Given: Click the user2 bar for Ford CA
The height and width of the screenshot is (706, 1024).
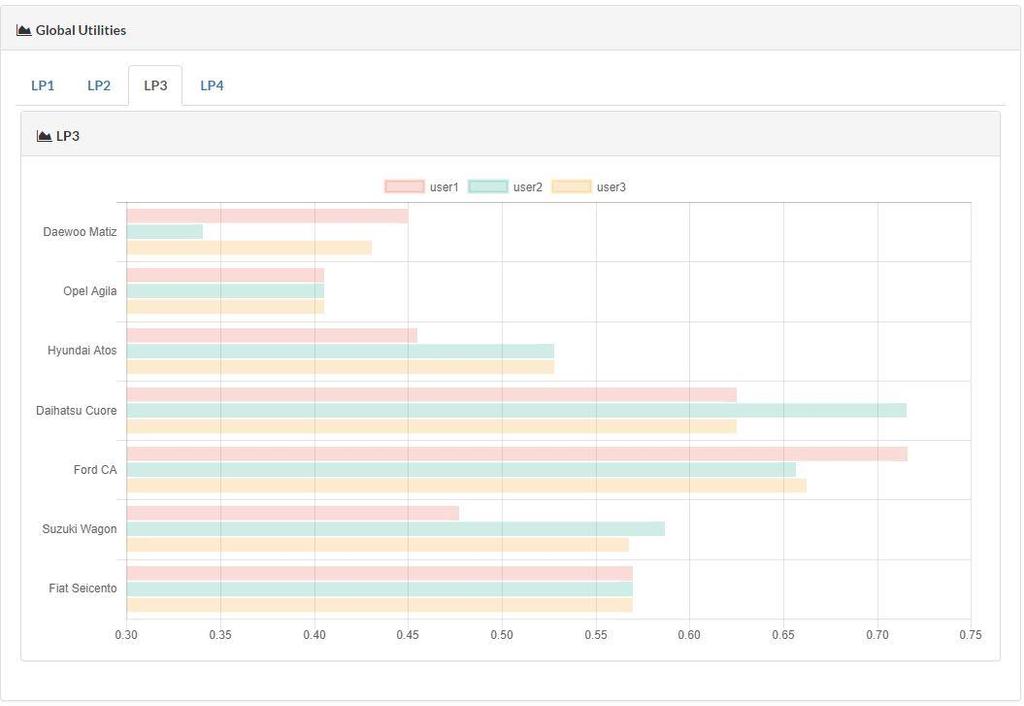Looking at the screenshot, I should pos(462,470).
